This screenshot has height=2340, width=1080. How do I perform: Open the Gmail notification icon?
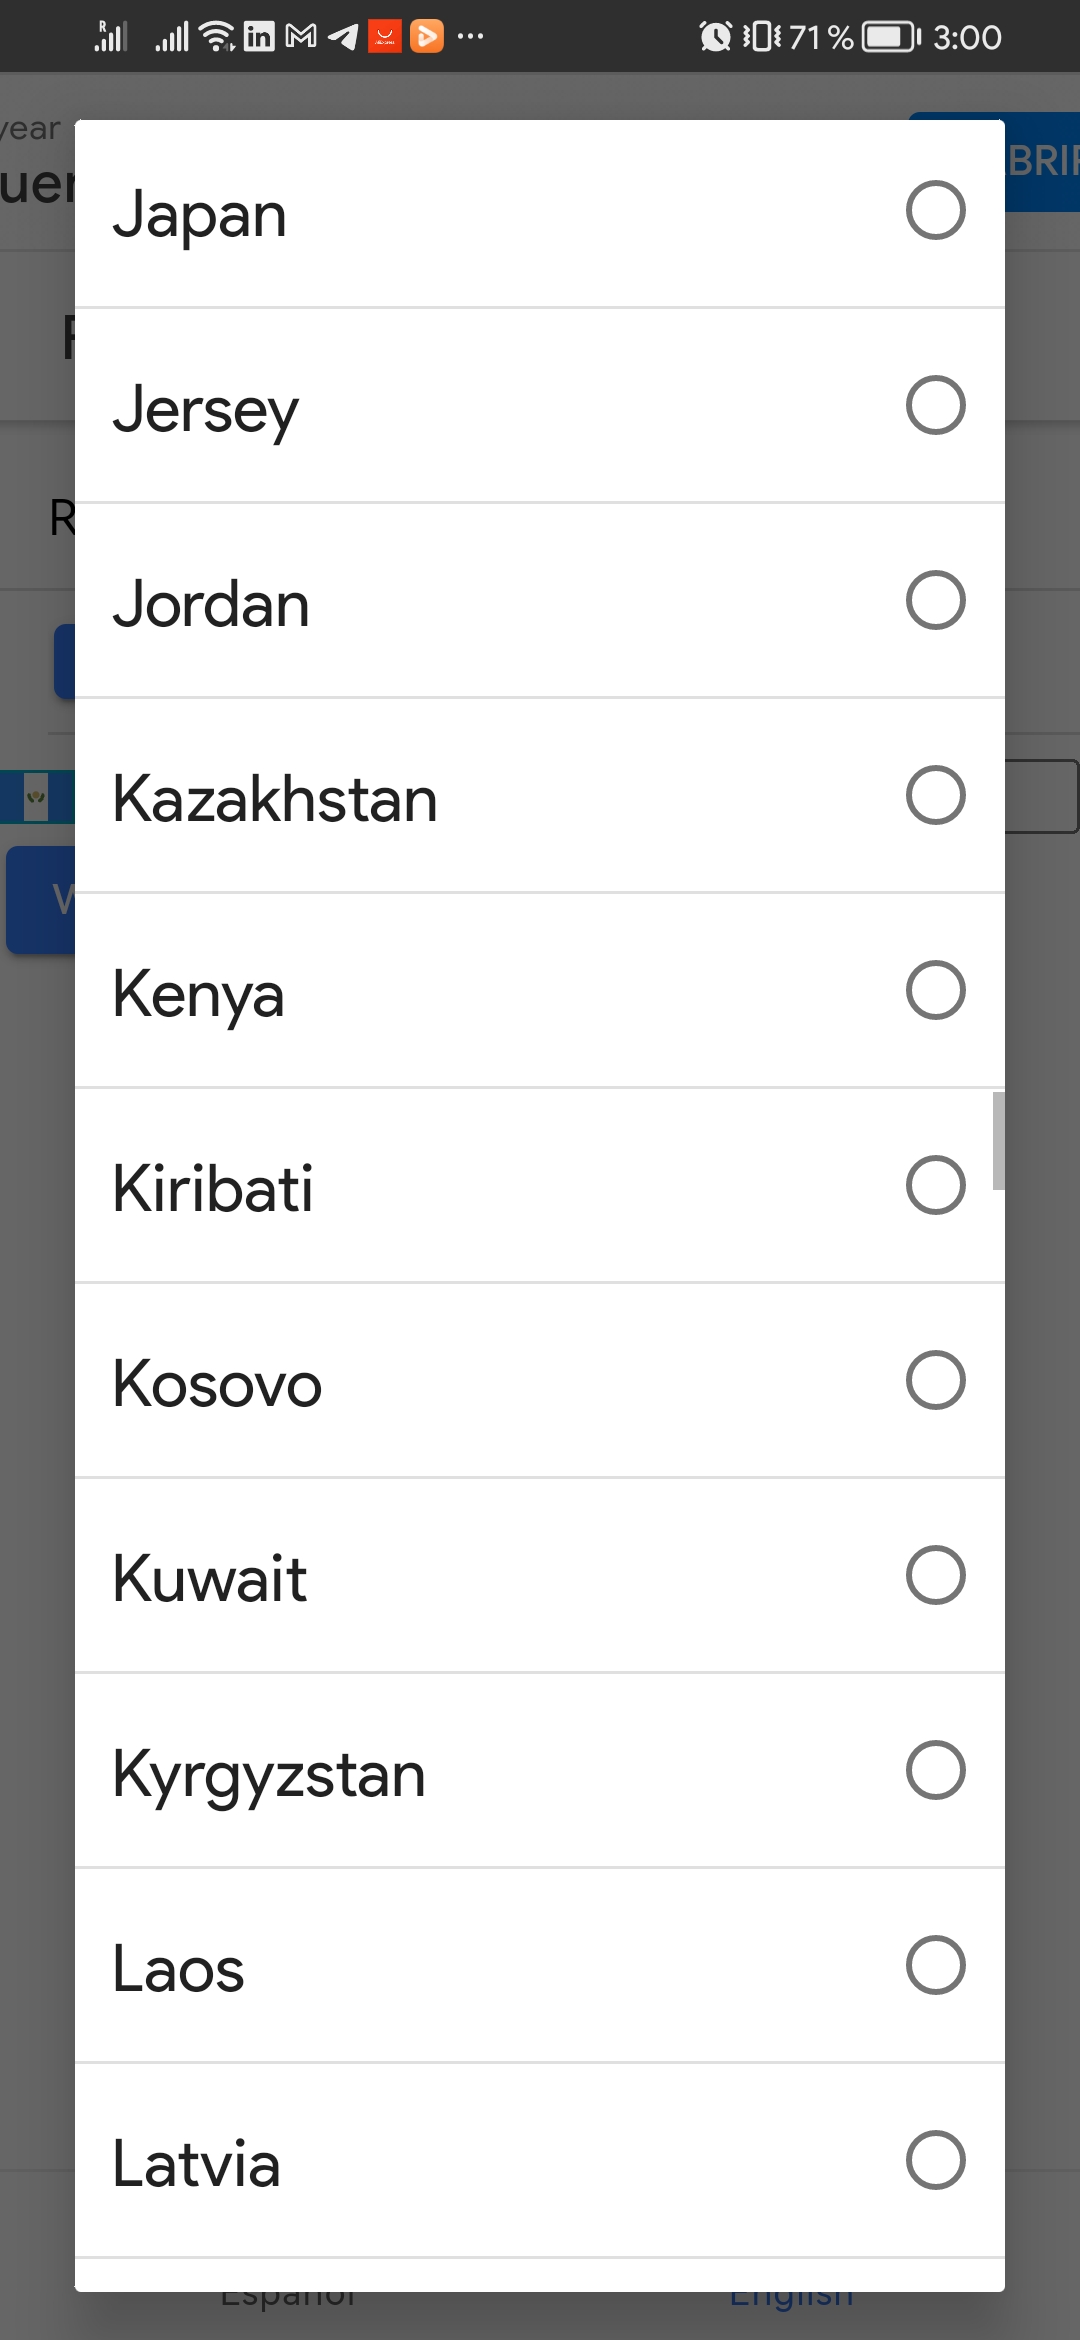click(301, 37)
